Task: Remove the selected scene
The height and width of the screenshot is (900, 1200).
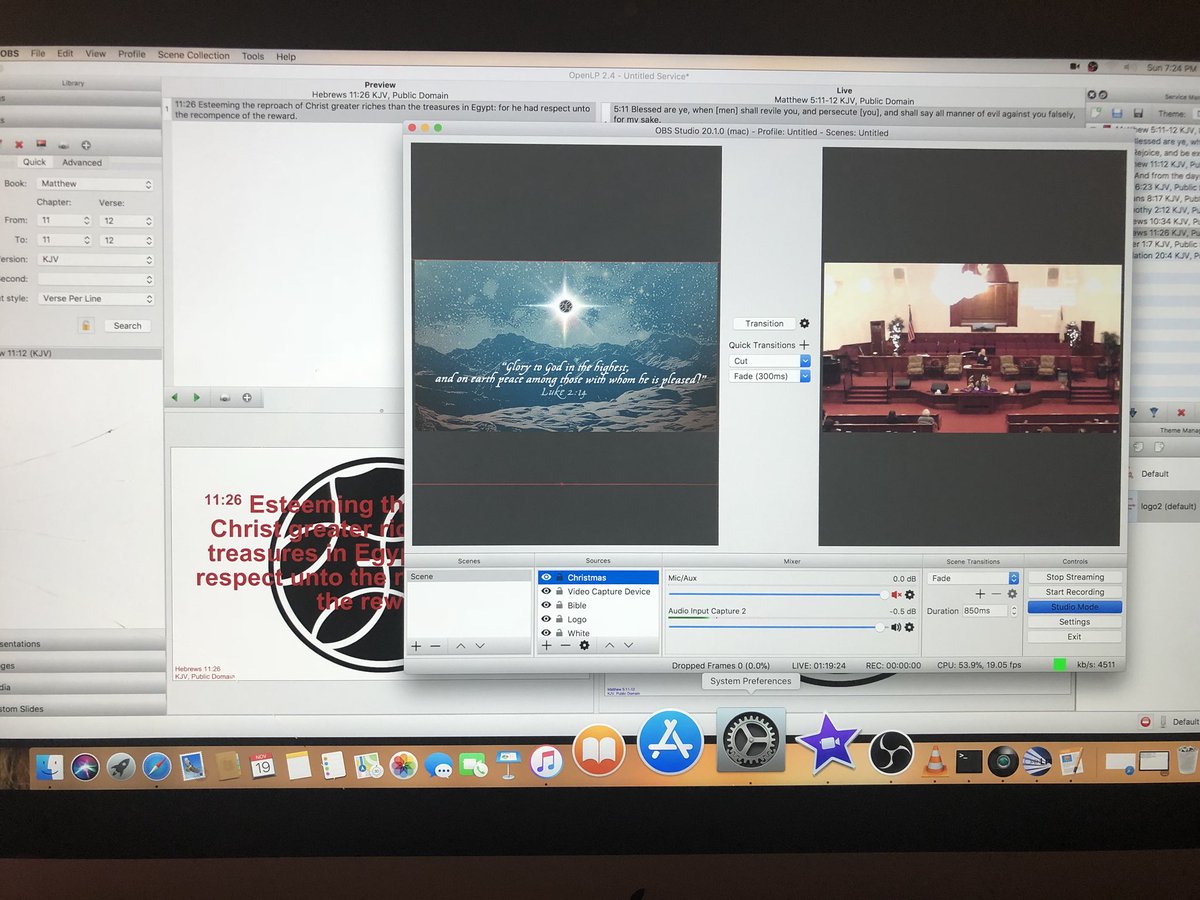Action: pos(435,646)
